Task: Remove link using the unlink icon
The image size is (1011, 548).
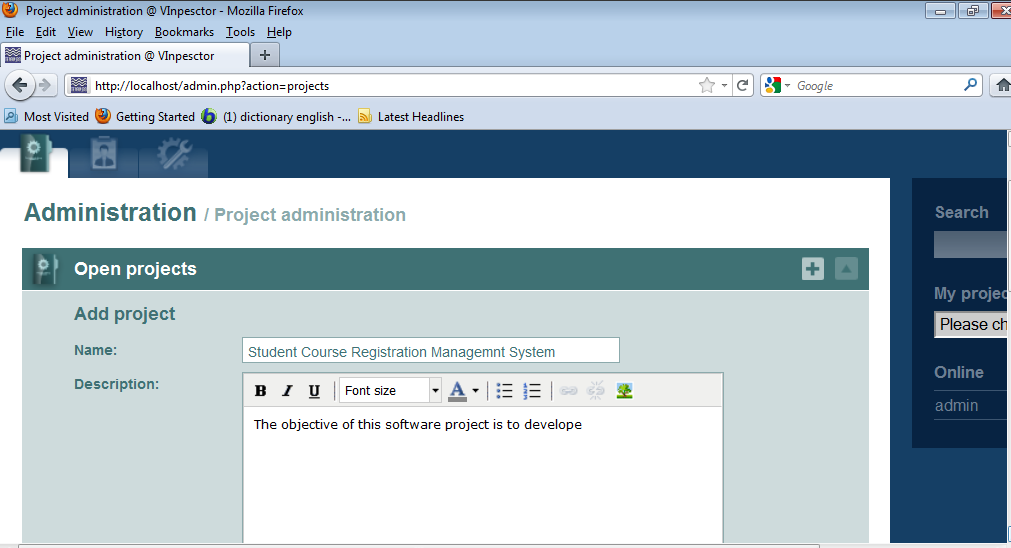Action: 596,391
